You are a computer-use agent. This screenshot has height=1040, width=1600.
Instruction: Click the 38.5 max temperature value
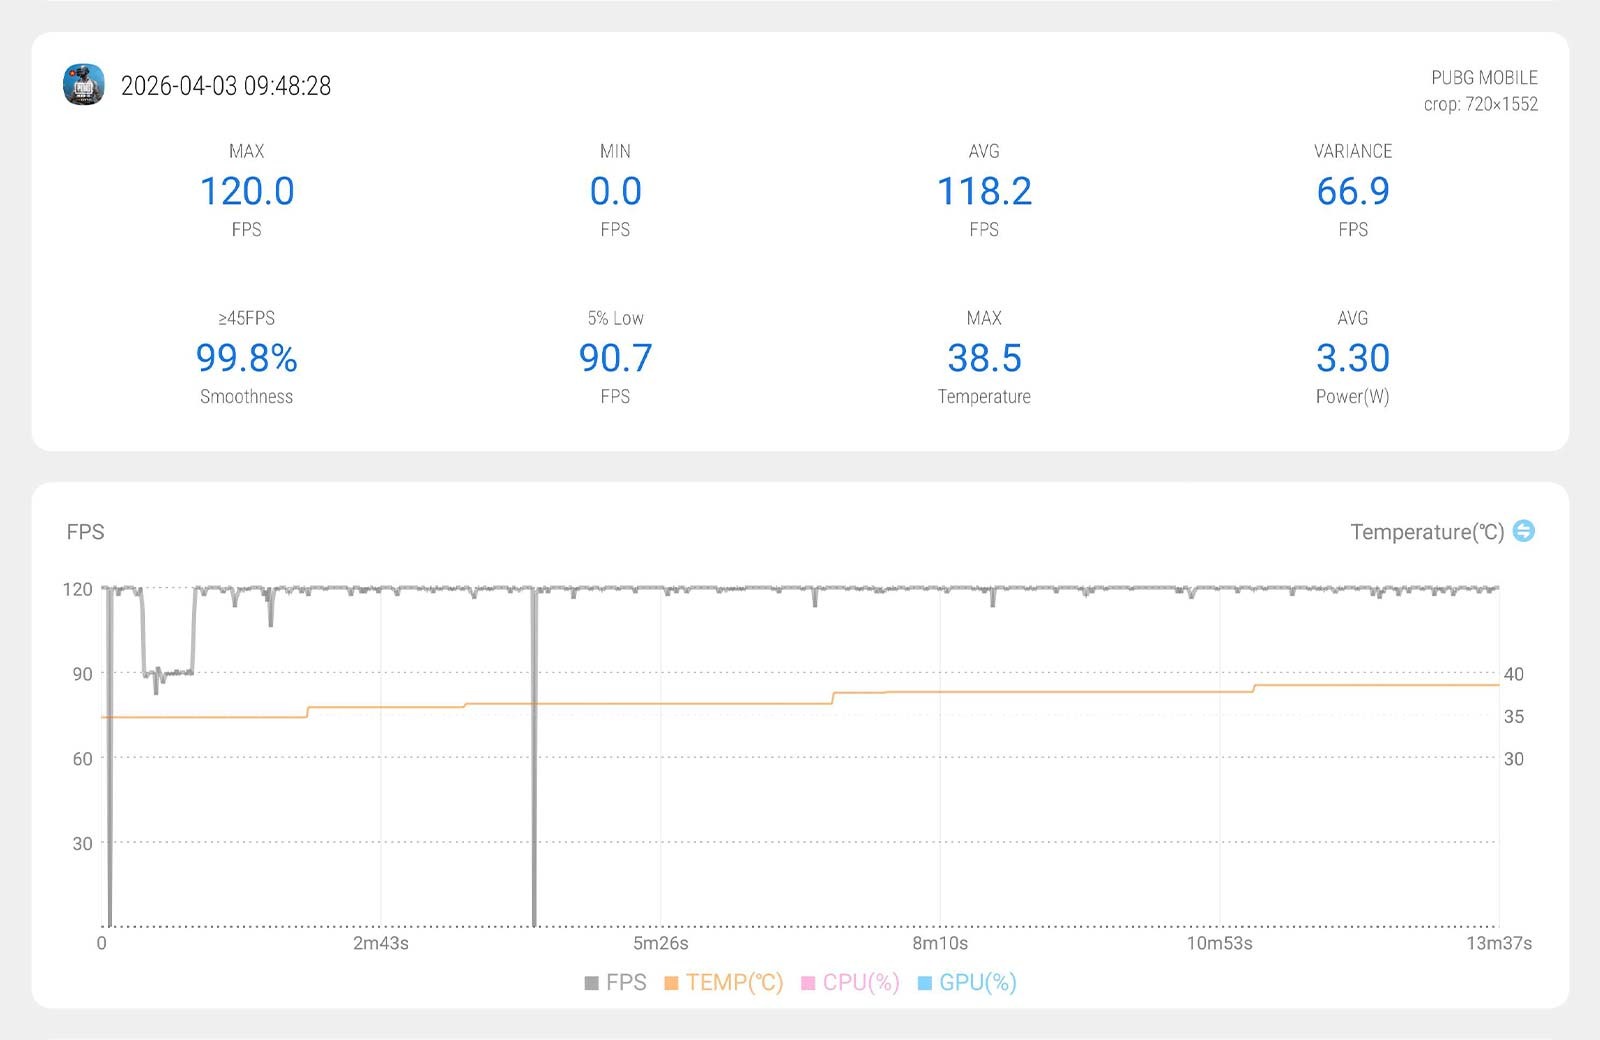click(984, 358)
